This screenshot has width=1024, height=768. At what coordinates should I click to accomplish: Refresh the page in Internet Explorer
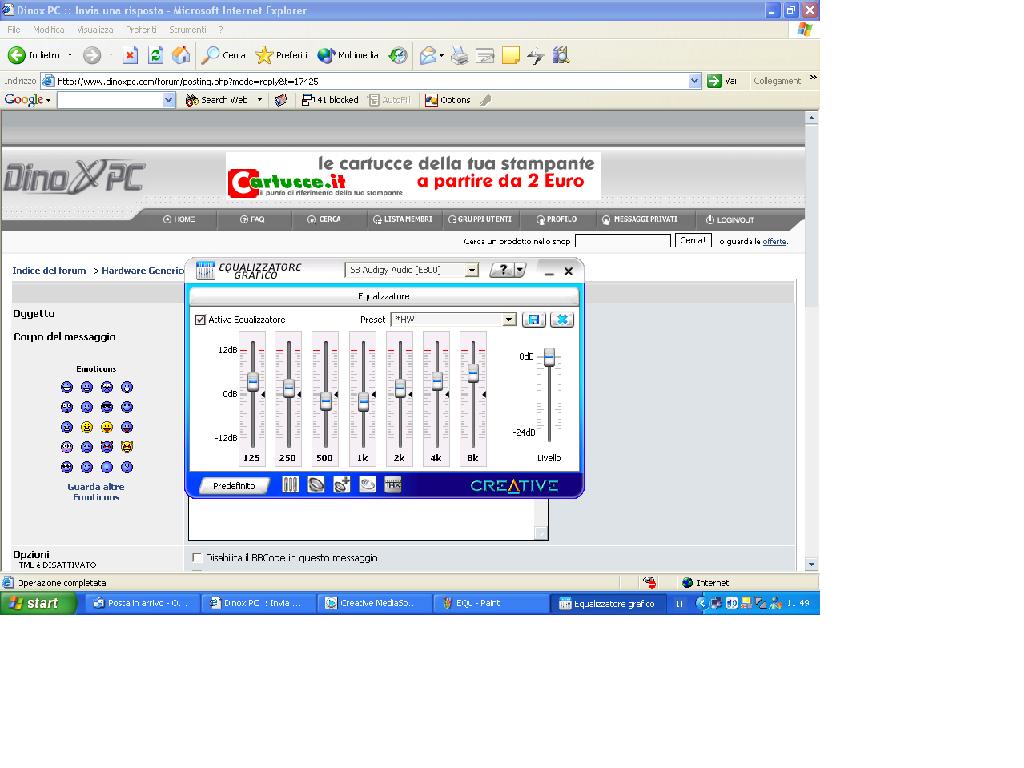156,55
